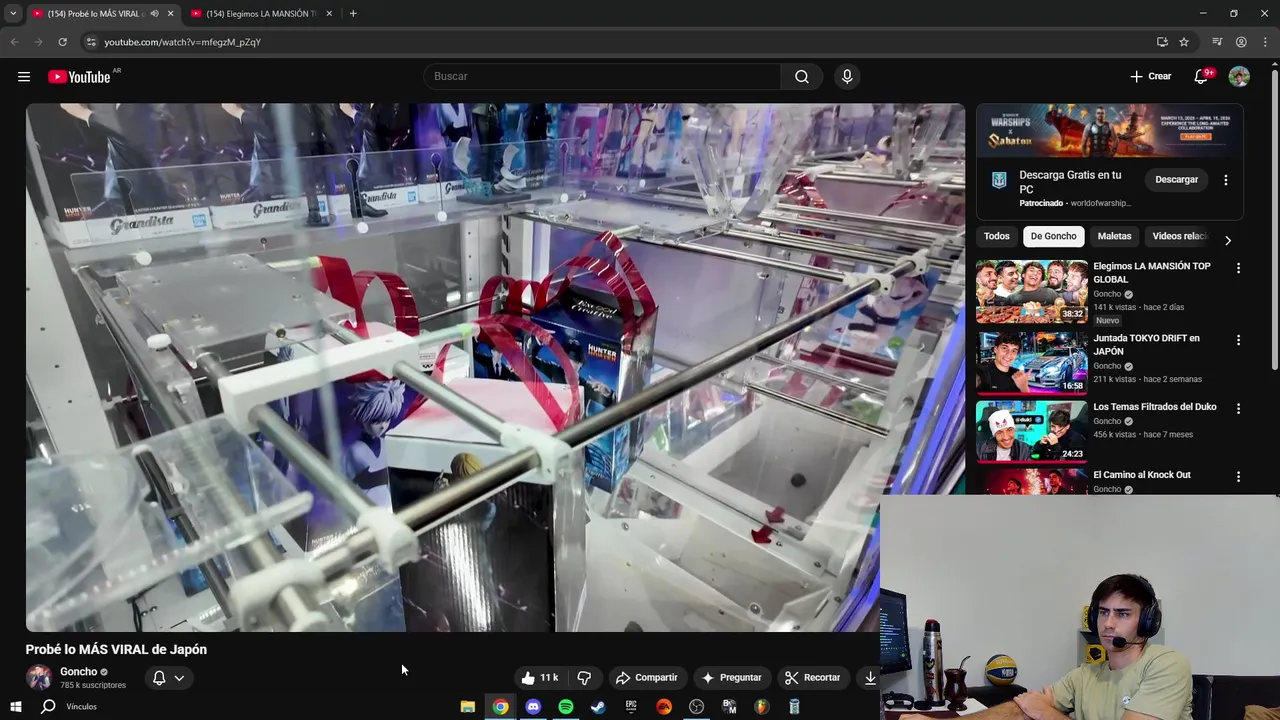The height and width of the screenshot is (720, 1280).
Task: Open Chrome three-dot menu
Action: pyautogui.click(x=1265, y=42)
